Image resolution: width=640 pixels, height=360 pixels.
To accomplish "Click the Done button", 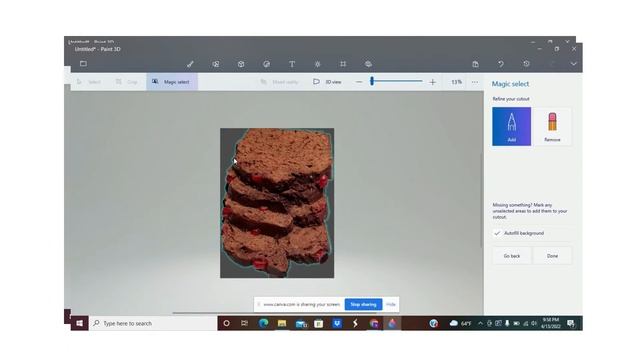I will (x=552, y=256).
